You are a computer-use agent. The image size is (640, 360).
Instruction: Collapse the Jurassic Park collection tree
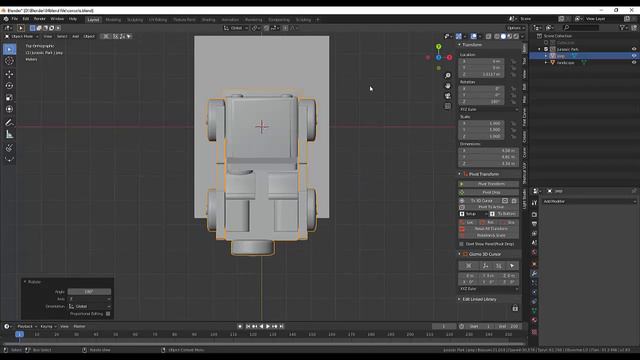pos(539,49)
